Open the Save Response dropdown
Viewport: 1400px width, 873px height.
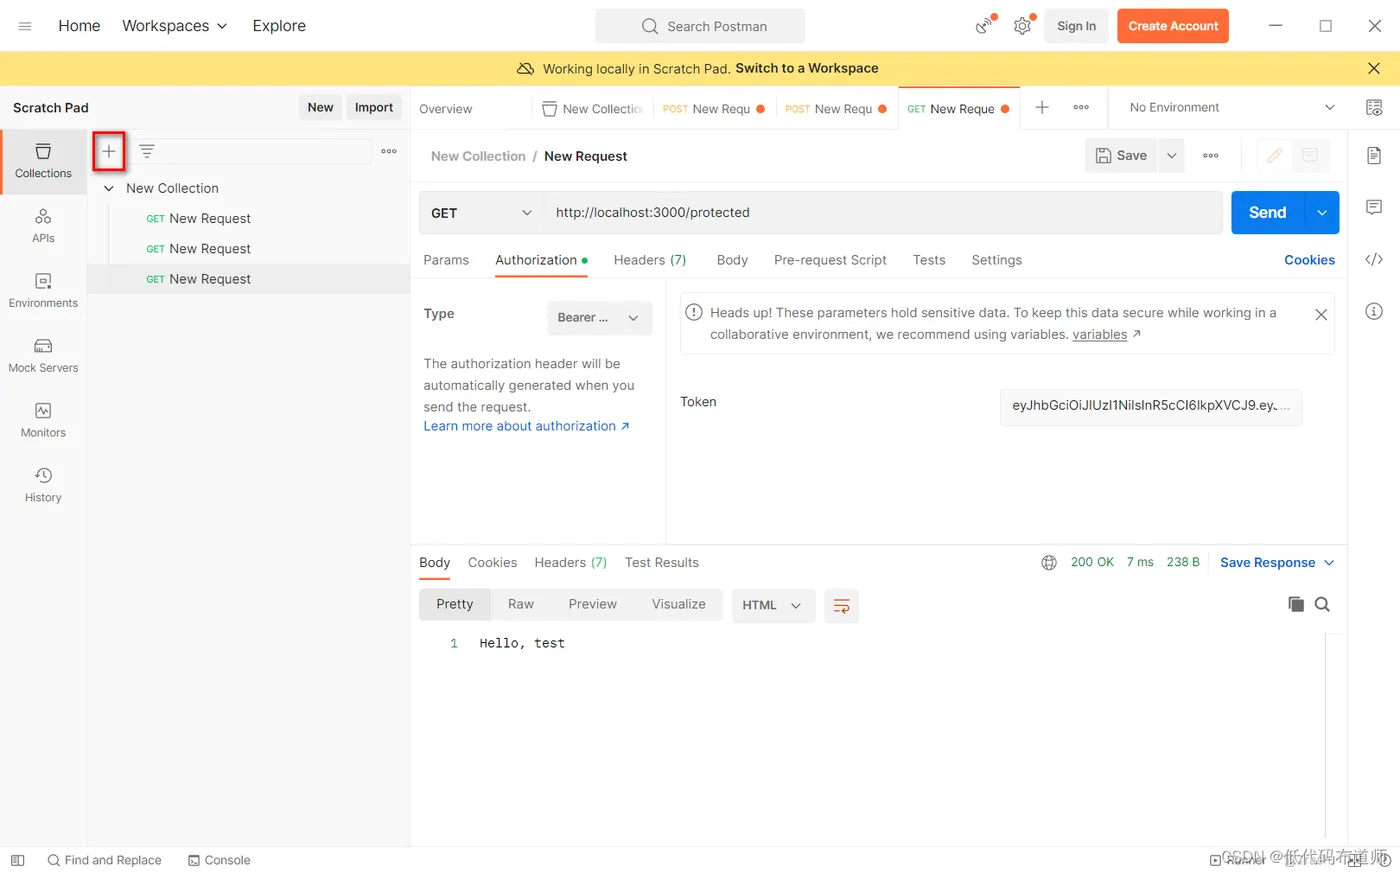1277,563
